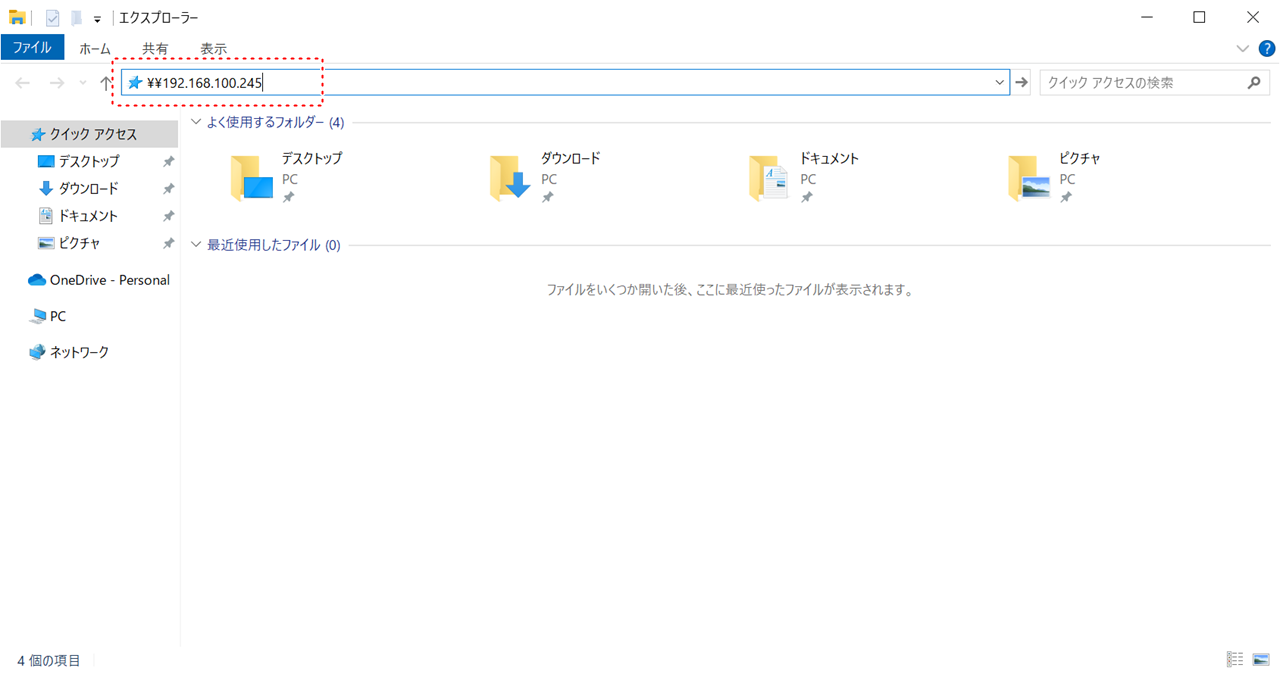Open the ピクチャ folder in main pane
1280x674 pixels.
click(1029, 178)
